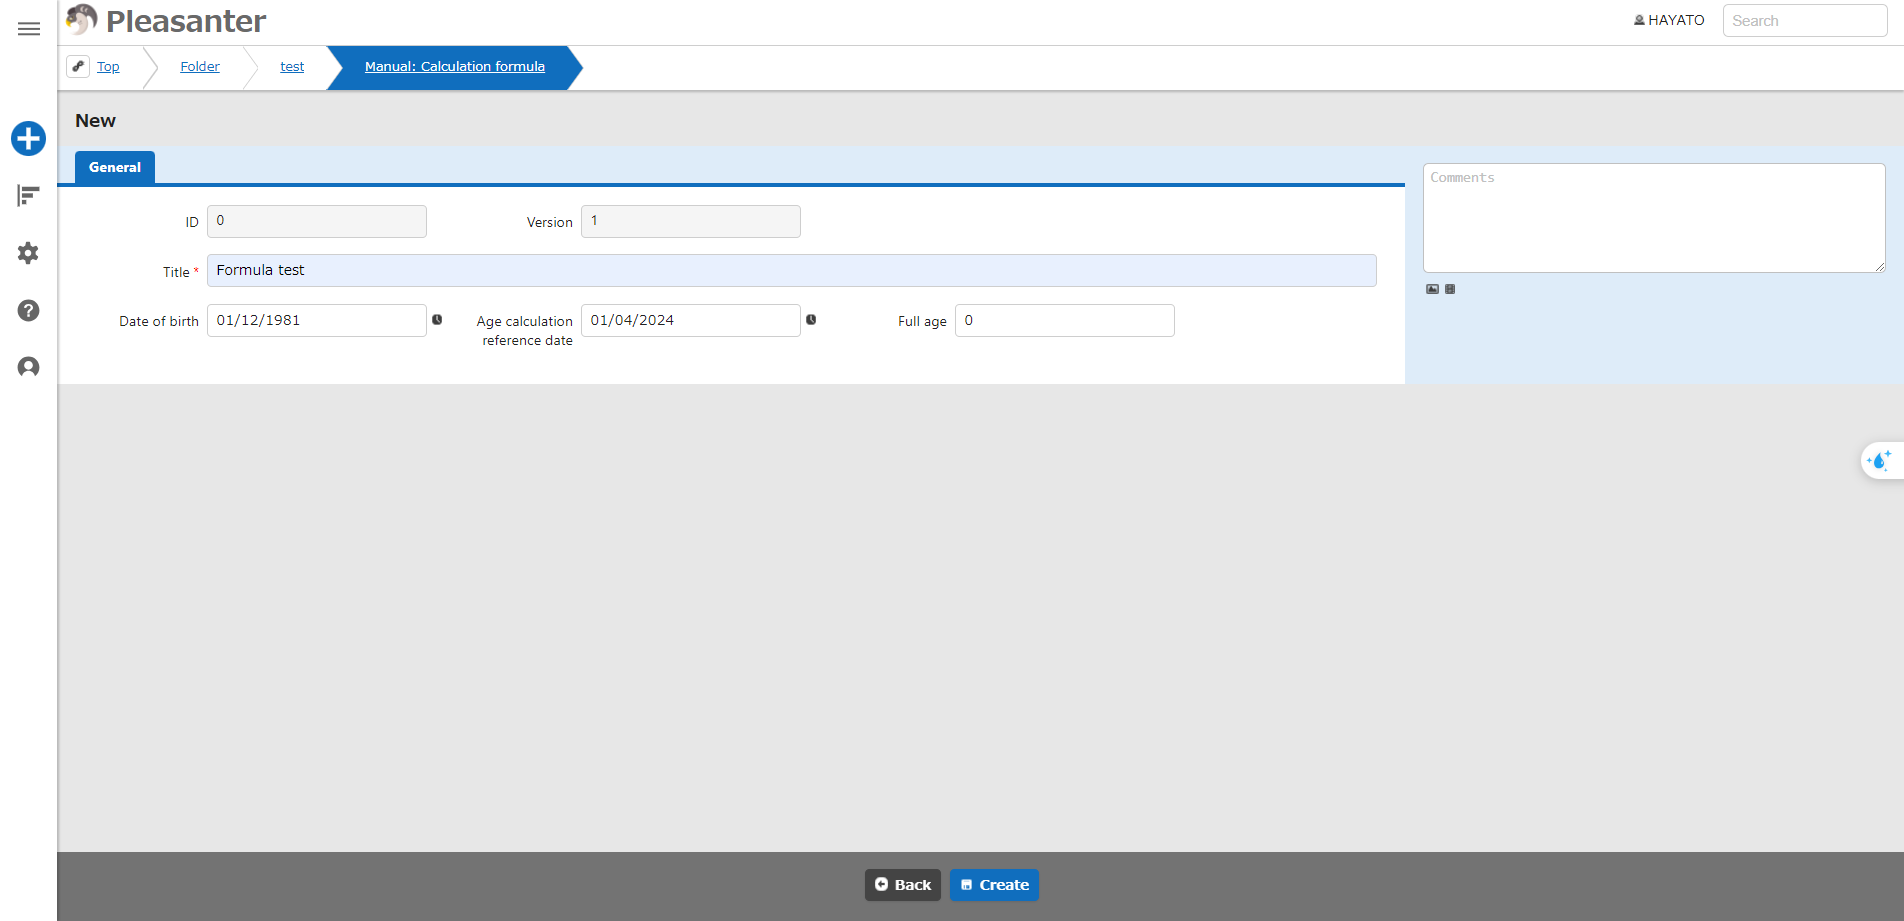Click the Back button
Image resolution: width=1904 pixels, height=921 pixels.
click(903, 885)
